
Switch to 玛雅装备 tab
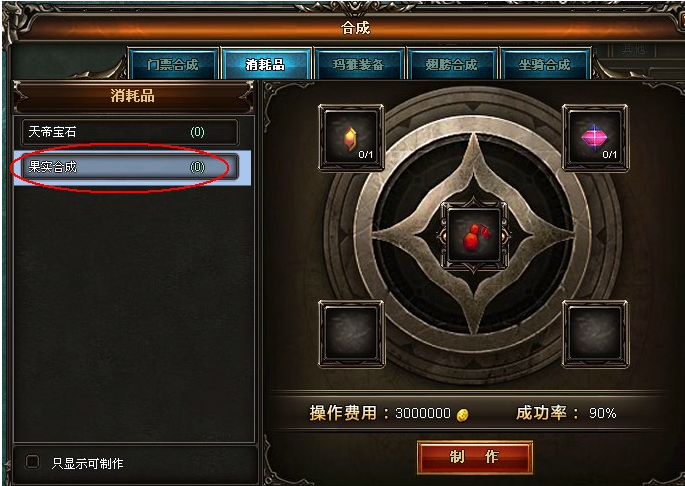coord(358,65)
